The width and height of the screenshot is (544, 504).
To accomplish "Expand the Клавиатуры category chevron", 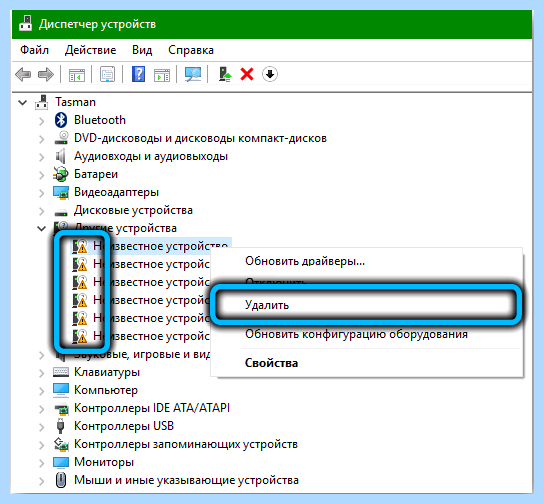I will tap(42, 373).
